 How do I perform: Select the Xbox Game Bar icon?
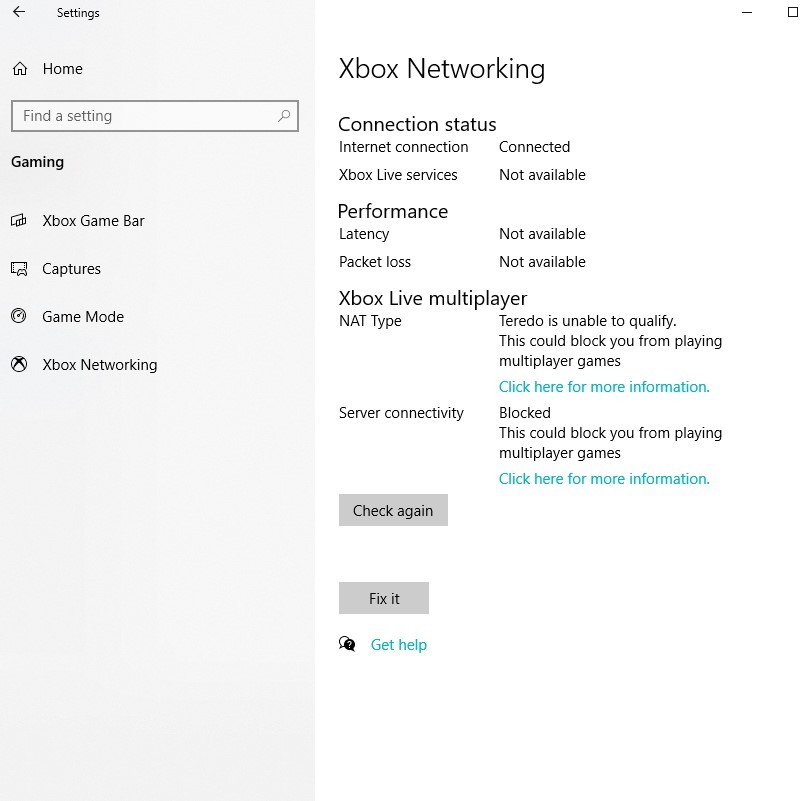click(19, 221)
